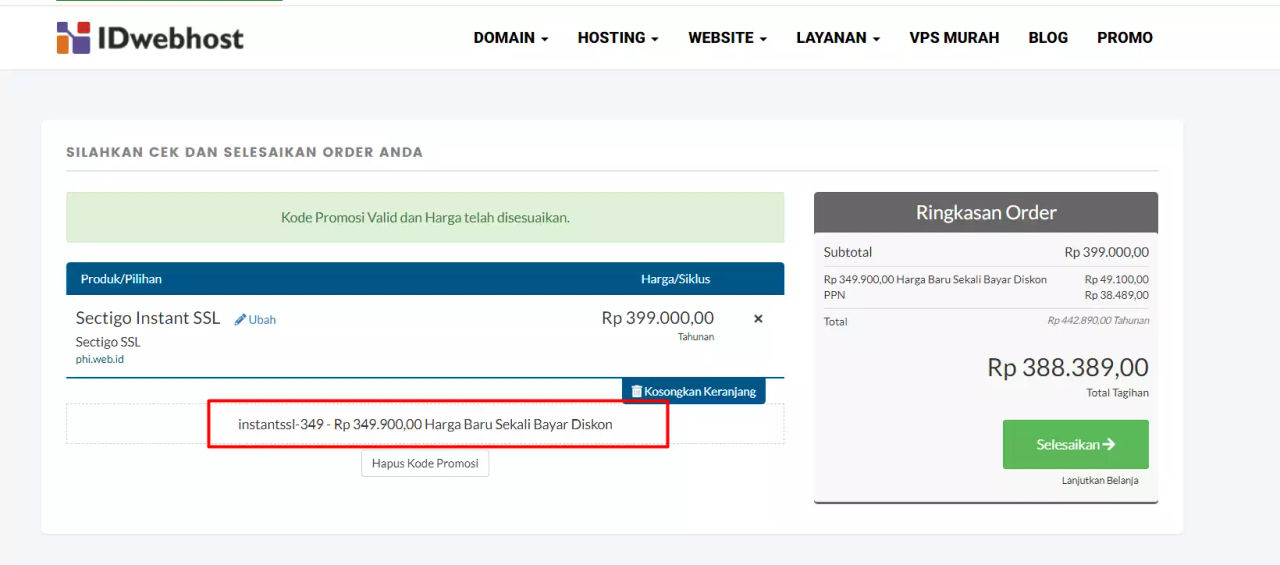Screen dimensions: 1280x565
Task: Click the trash icon on Kosongkan Keranjang
Action: tap(636, 391)
